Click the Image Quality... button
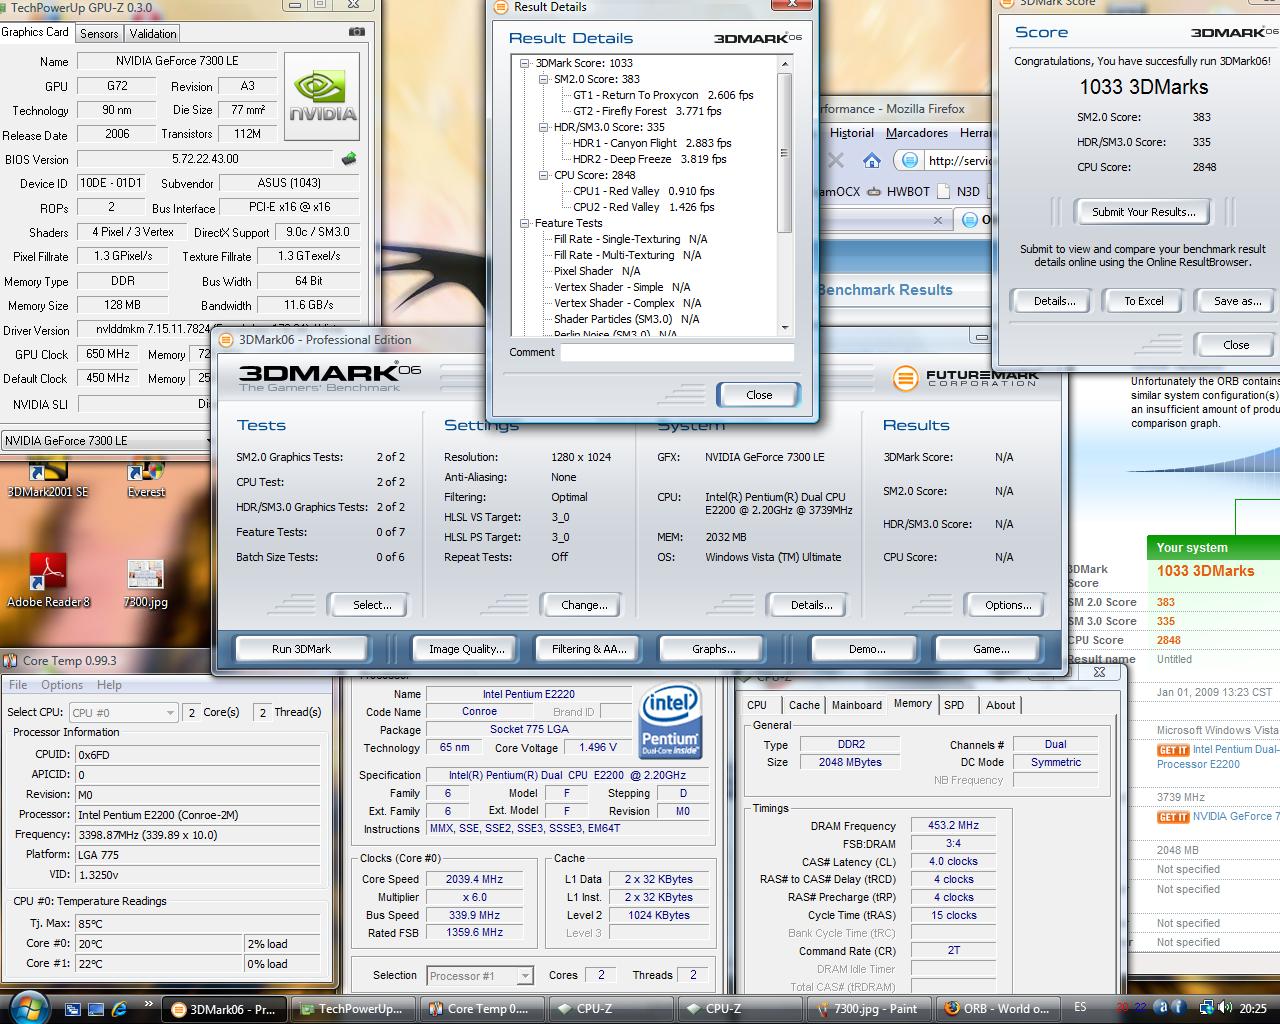Image resolution: width=1280 pixels, height=1024 pixels. [x=467, y=649]
